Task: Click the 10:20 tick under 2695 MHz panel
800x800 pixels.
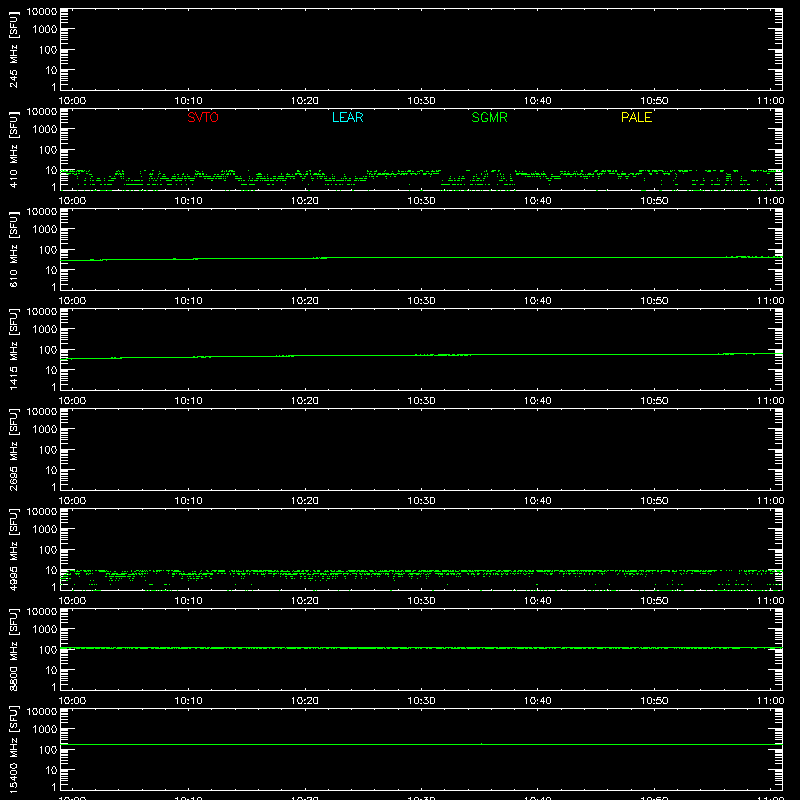Action: (x=305, y=501)
